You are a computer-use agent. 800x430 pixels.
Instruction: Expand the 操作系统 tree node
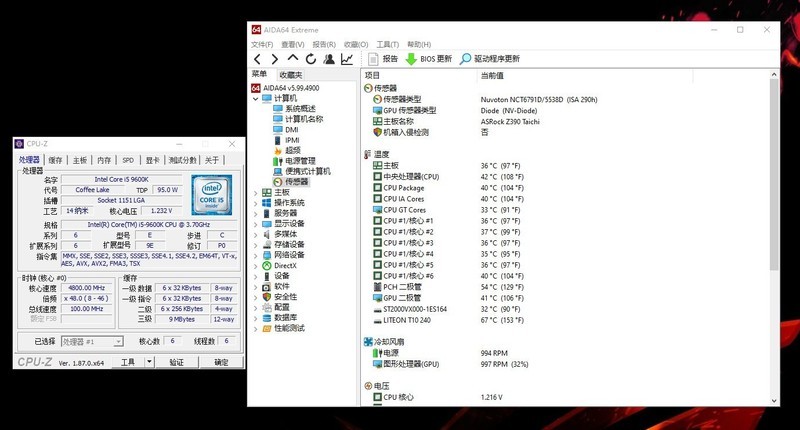[256, 203]
